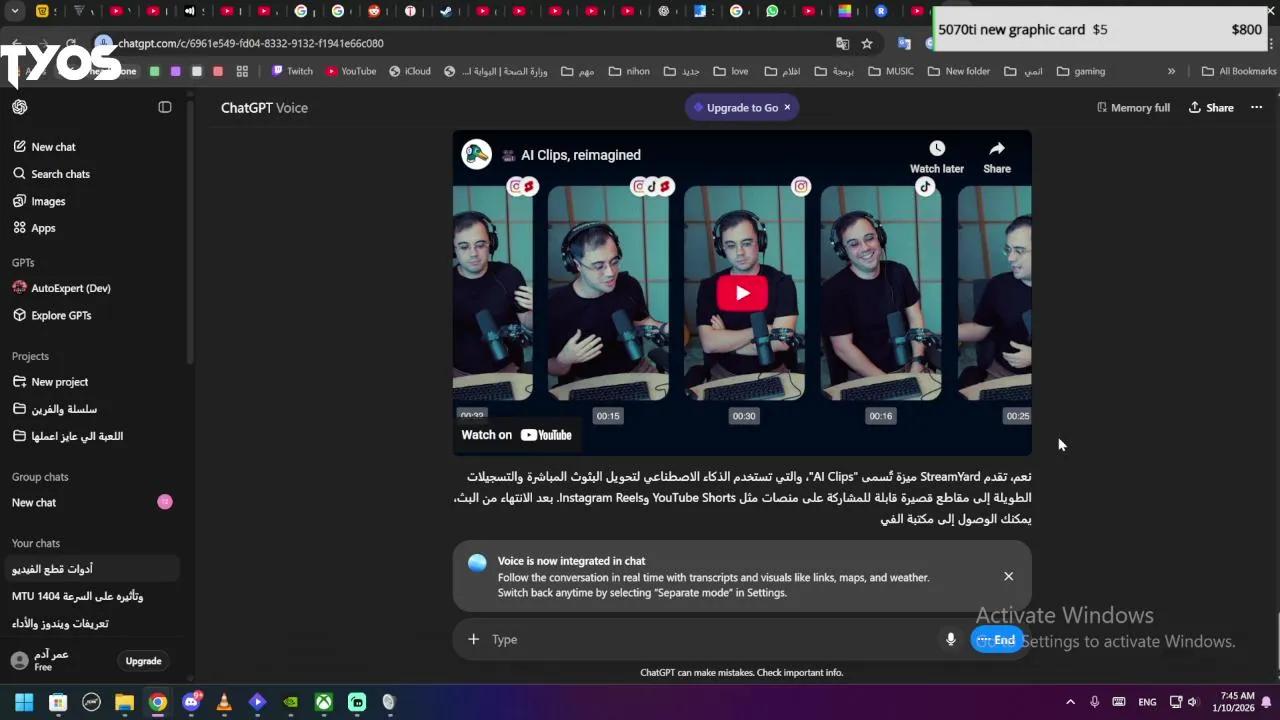Click the translate page icon

pos(842,43)
